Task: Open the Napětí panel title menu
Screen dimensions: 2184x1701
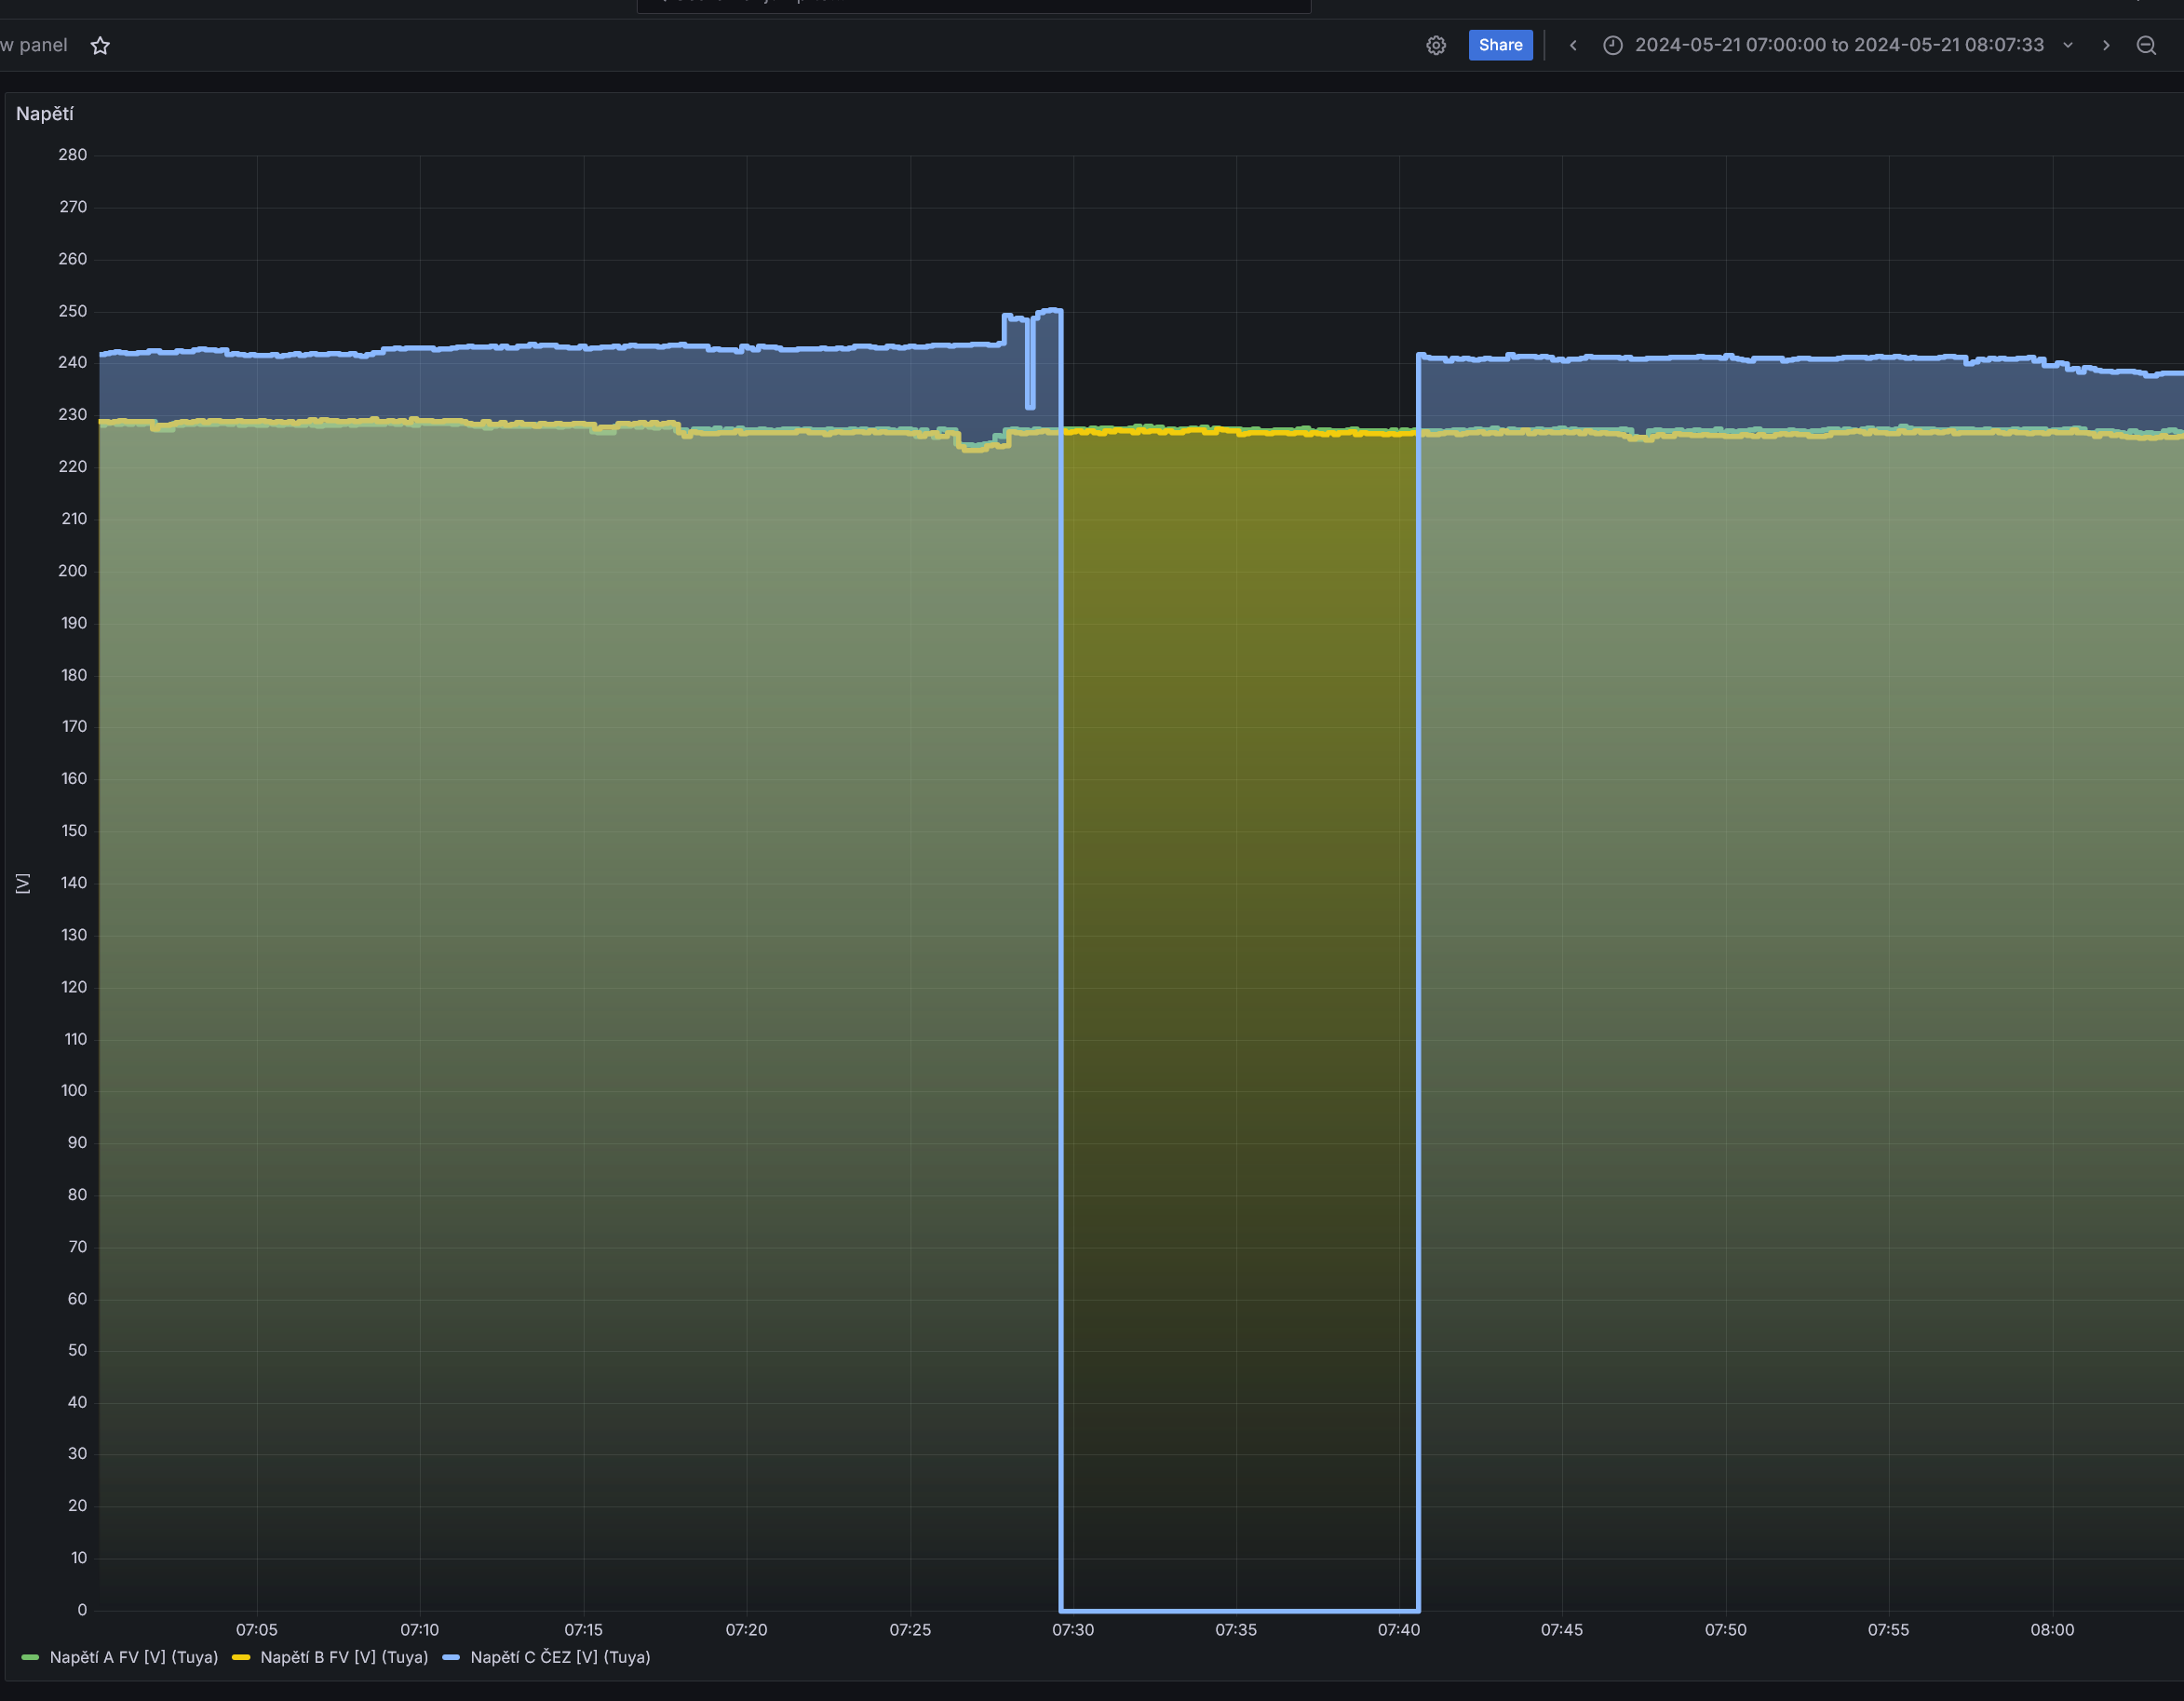Action: point(45,114)
